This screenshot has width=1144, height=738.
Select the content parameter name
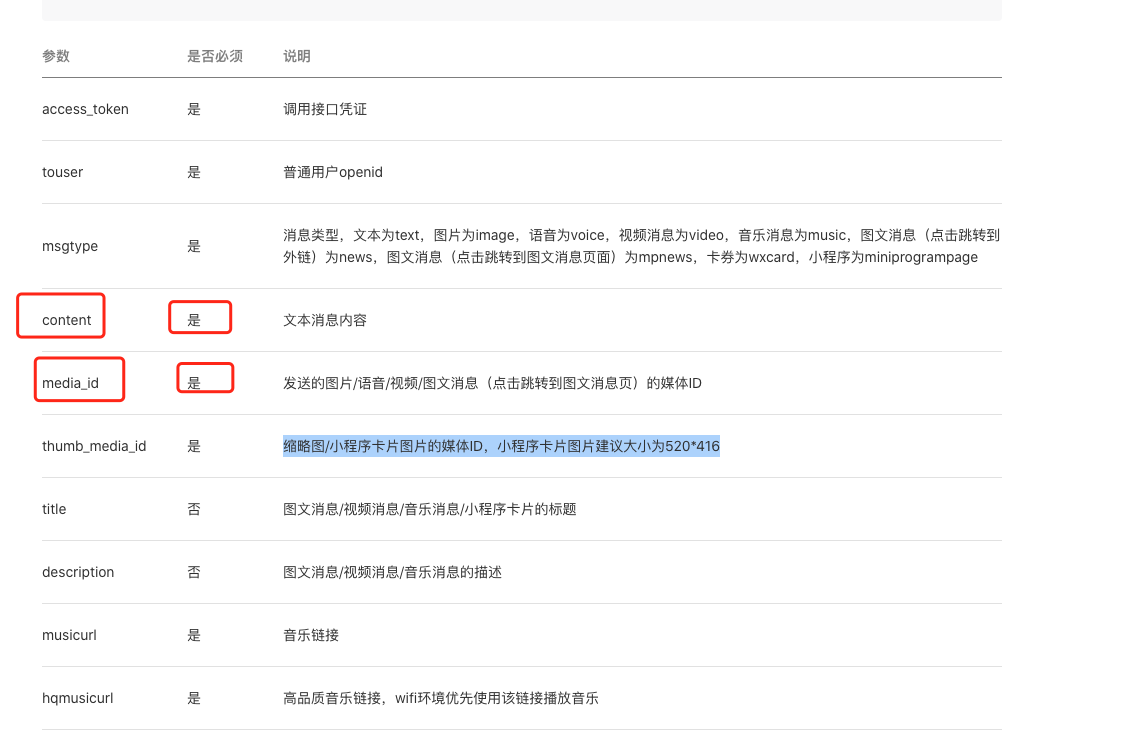(66, 320)
